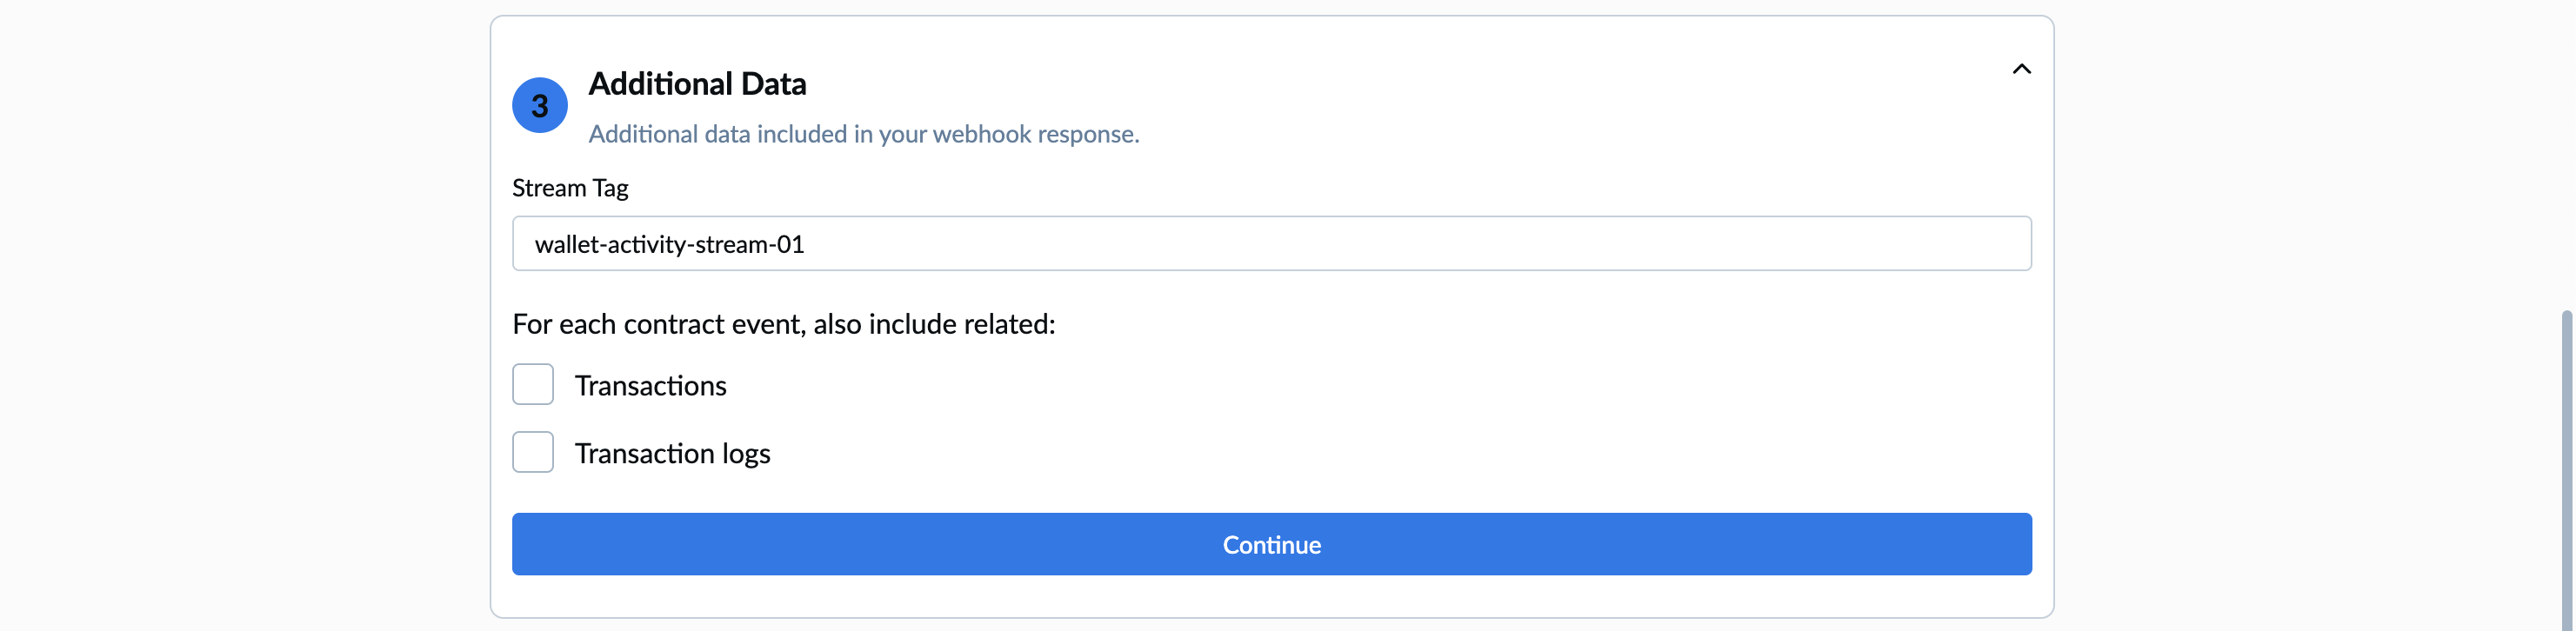Click the word 'Continue' on the button
The image size is (2576, 631).
1271,545
